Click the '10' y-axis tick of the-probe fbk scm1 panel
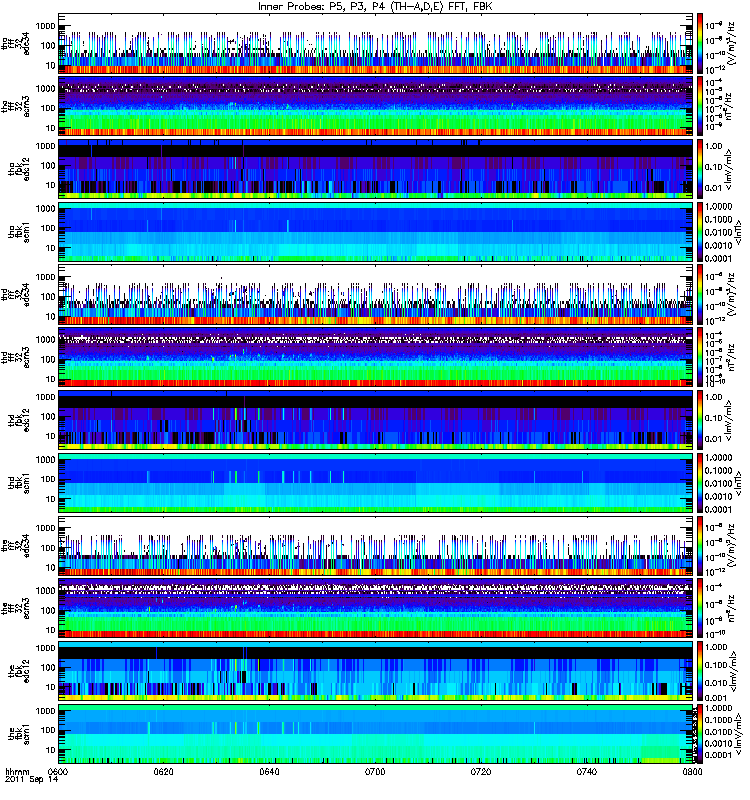The height and width of the screenshot is (800, 750). pyautogui.click(x=51, y=750)
